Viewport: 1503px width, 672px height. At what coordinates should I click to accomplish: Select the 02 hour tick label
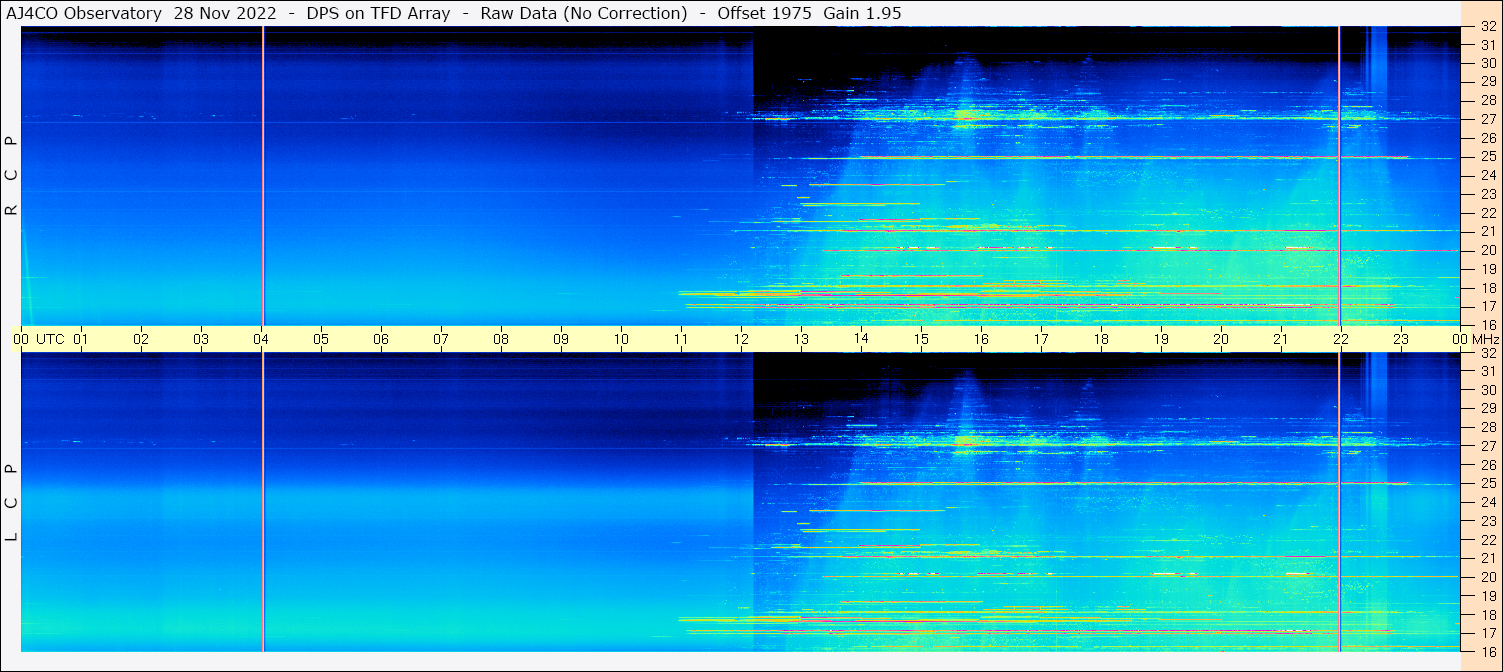pyautogui.click(x=141, y=339)
